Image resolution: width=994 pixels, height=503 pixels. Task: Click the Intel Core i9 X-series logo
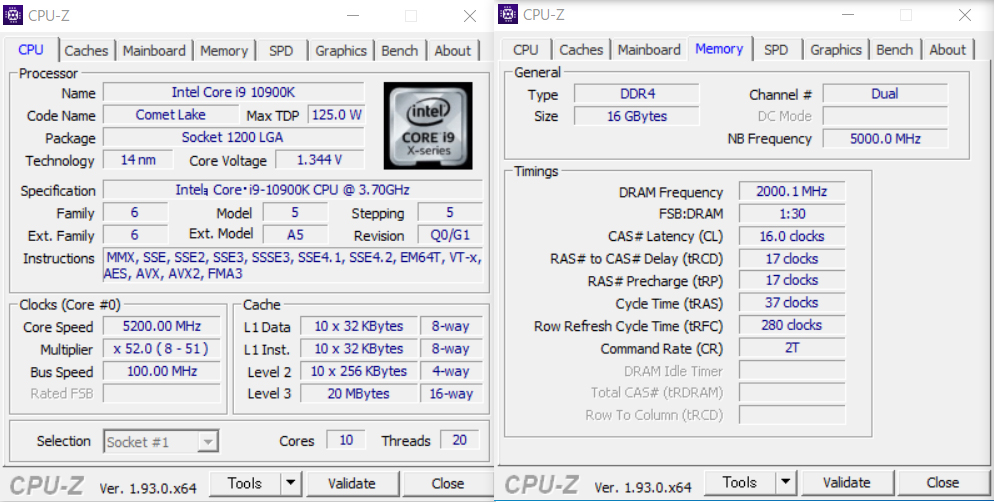[x=428, y=126]
